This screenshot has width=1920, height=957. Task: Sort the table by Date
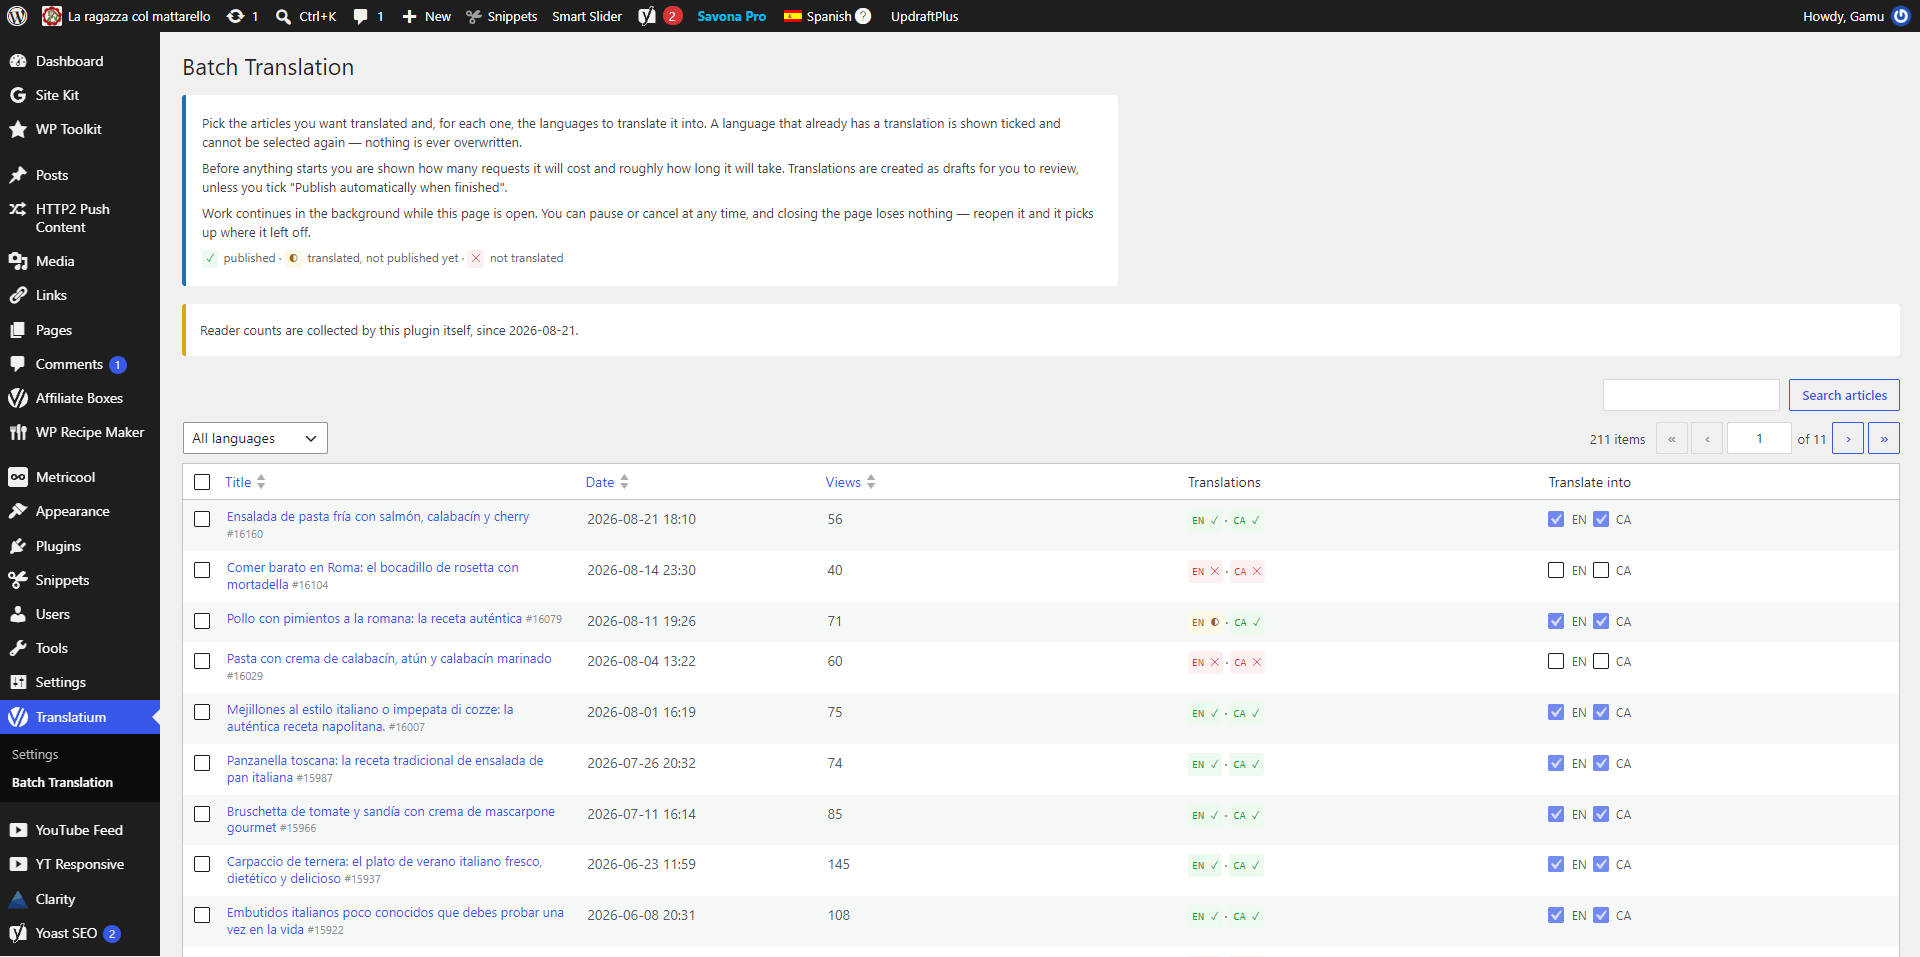tap(607, 482)
